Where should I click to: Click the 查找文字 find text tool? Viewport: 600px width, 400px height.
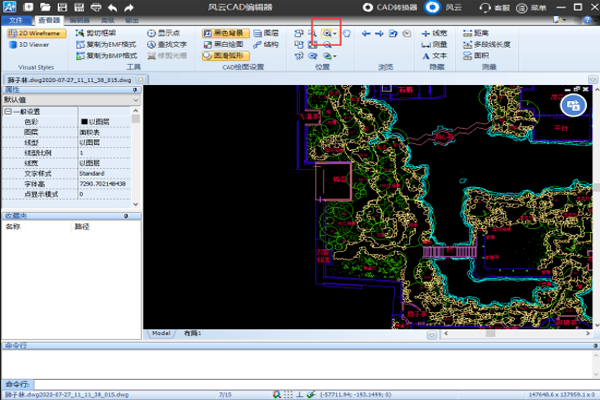(x=168, y=45)
